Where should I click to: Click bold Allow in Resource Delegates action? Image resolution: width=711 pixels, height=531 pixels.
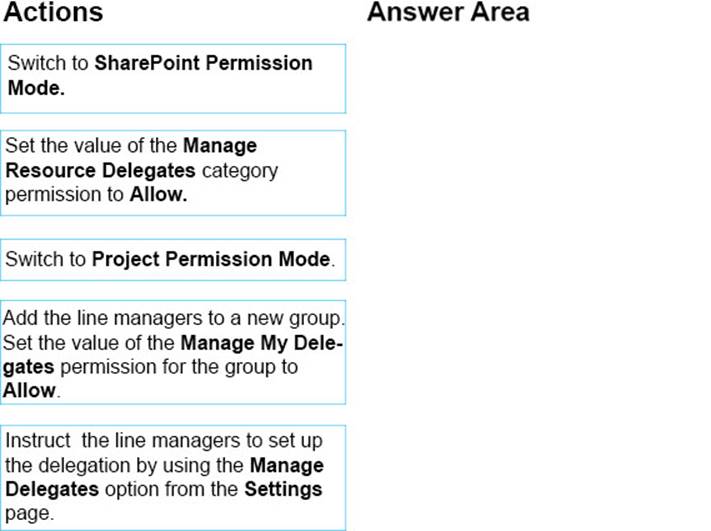coord(158,195)
